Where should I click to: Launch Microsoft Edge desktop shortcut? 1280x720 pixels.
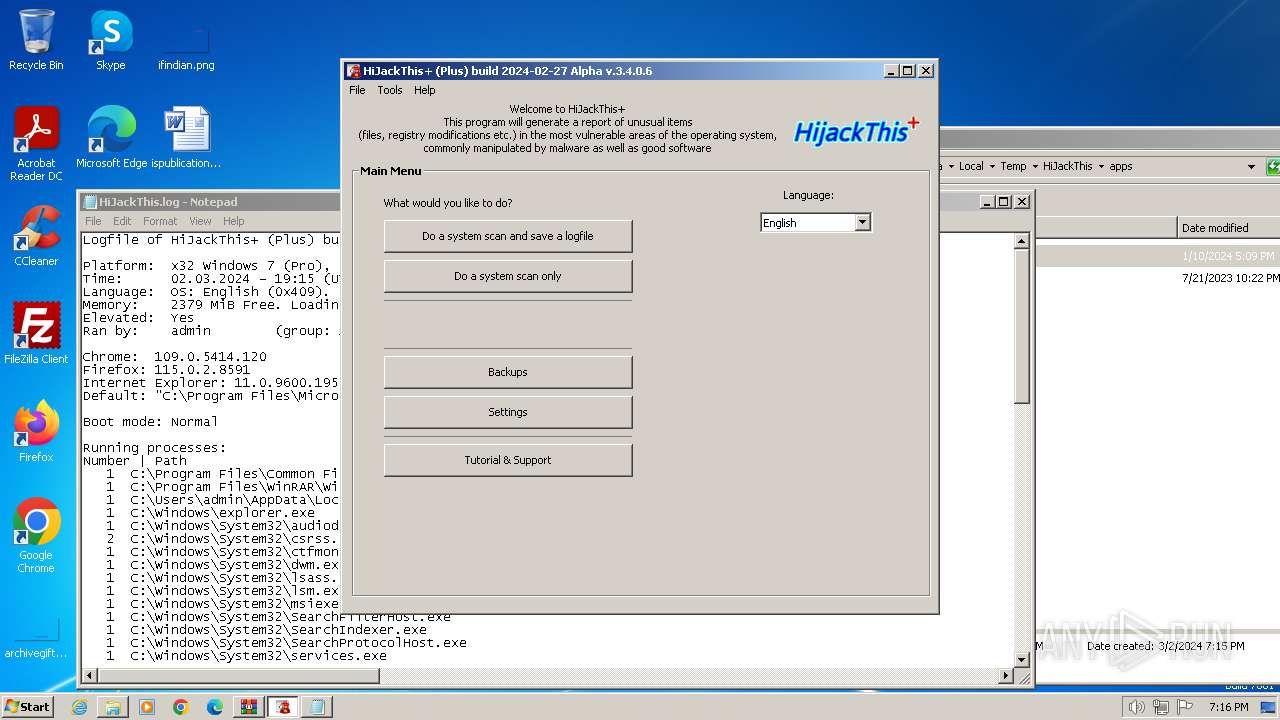[111, 138]
